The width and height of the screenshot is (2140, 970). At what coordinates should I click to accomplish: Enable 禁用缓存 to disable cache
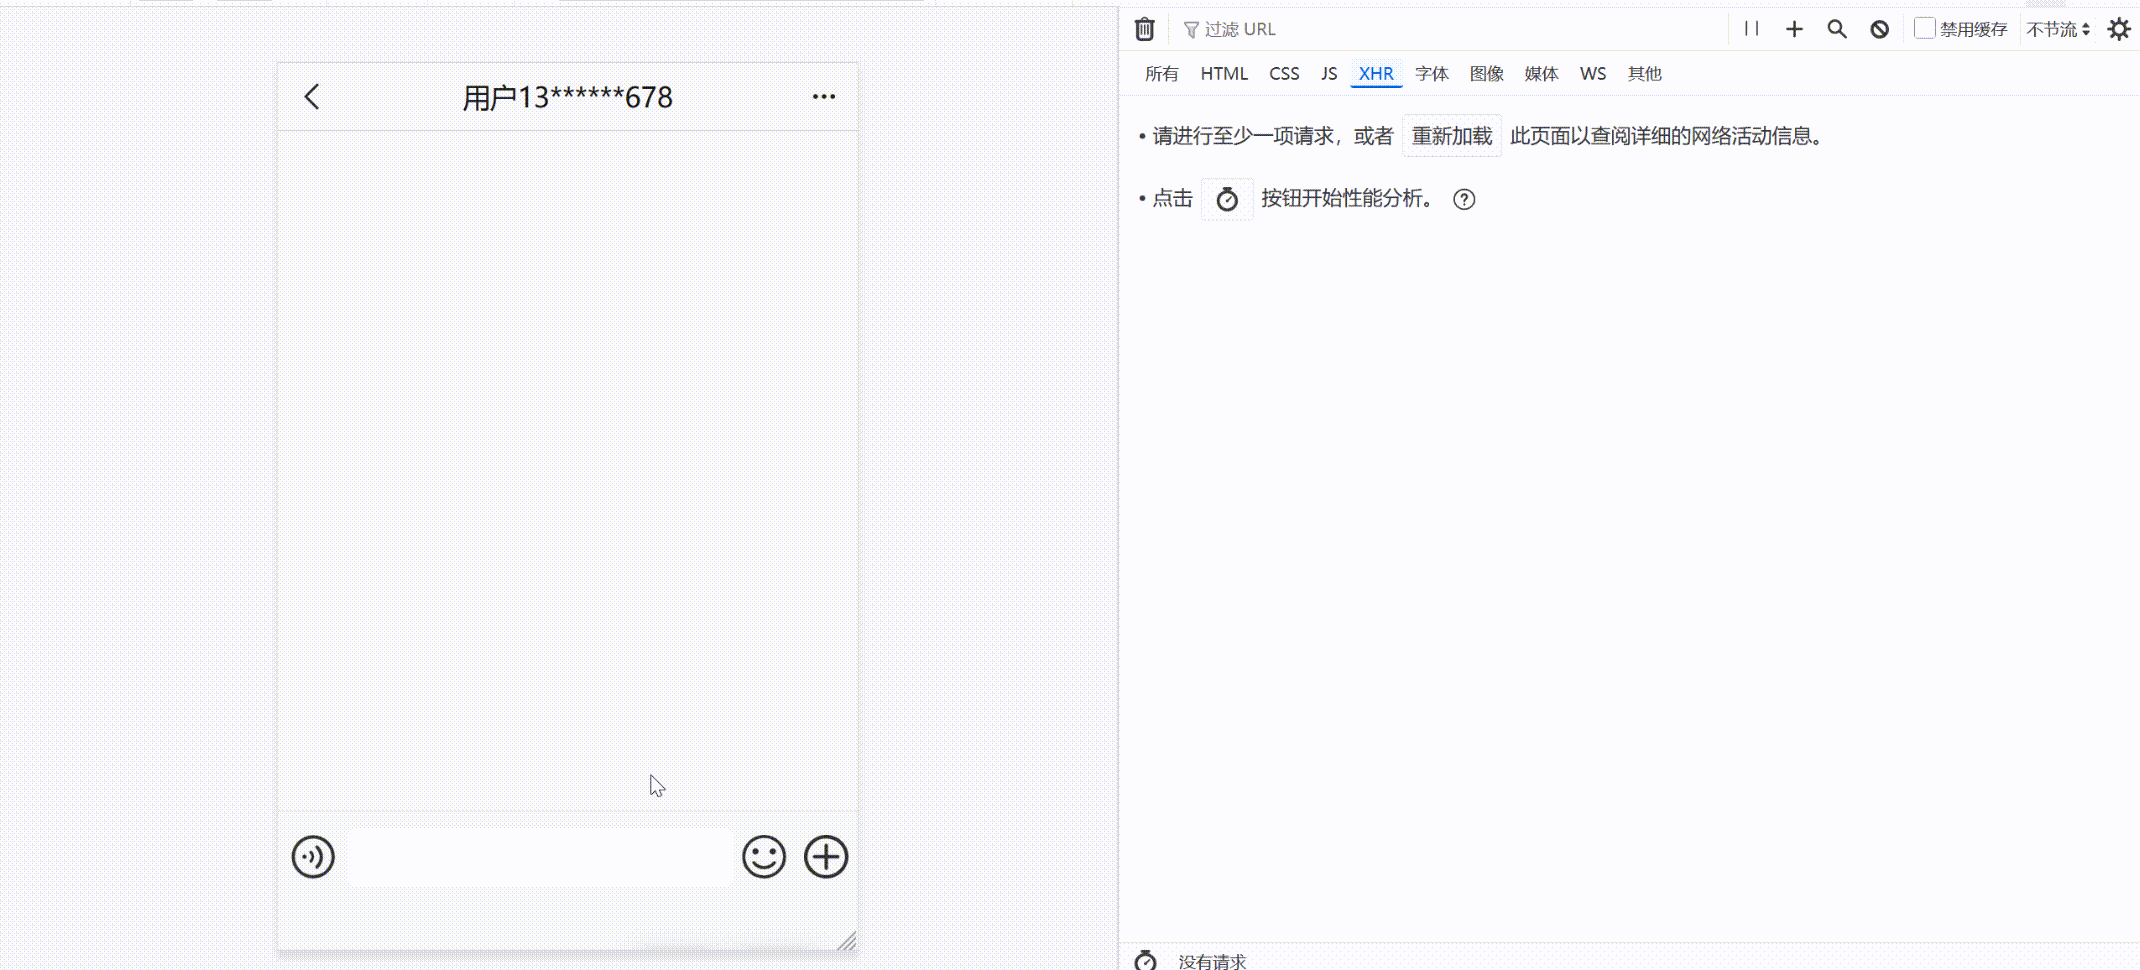1923,28
